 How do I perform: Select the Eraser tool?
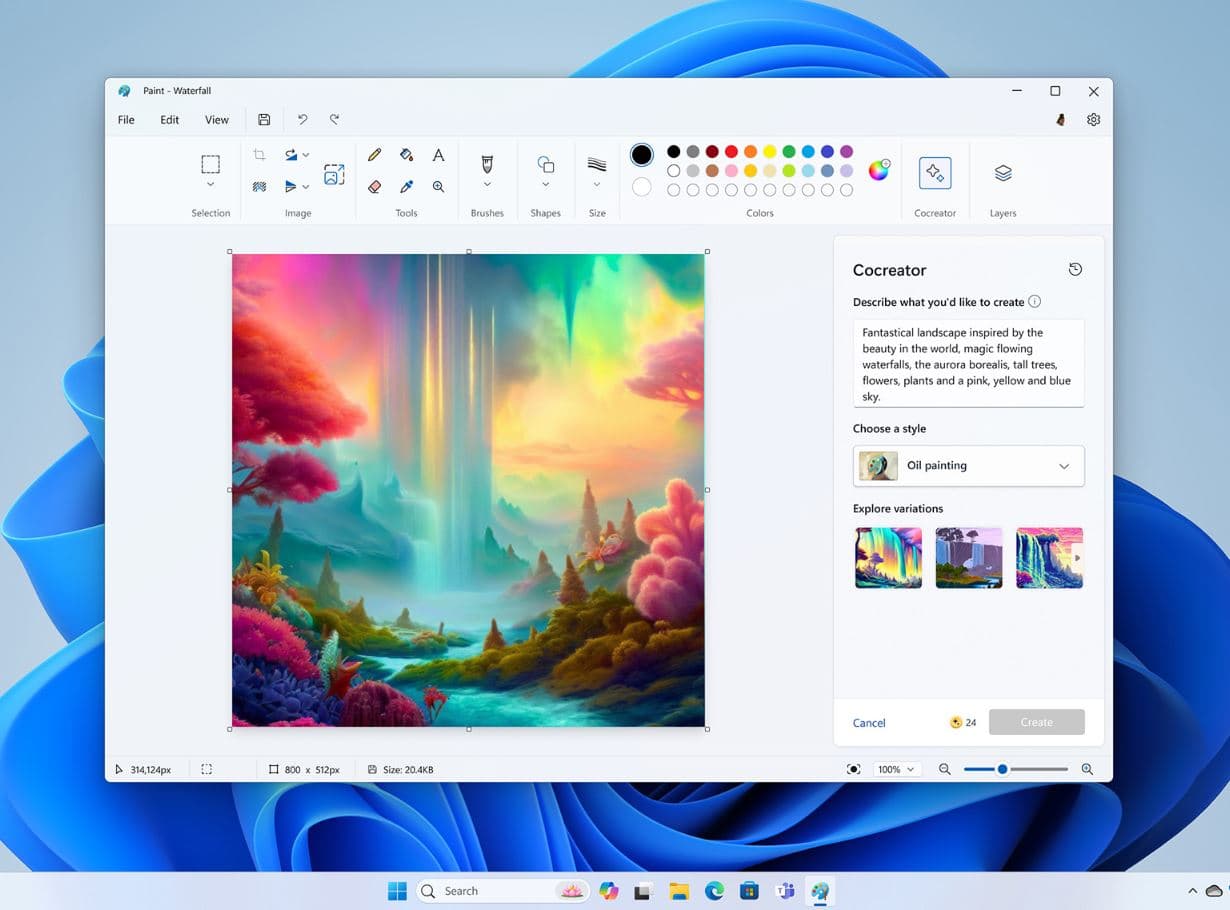374,186
